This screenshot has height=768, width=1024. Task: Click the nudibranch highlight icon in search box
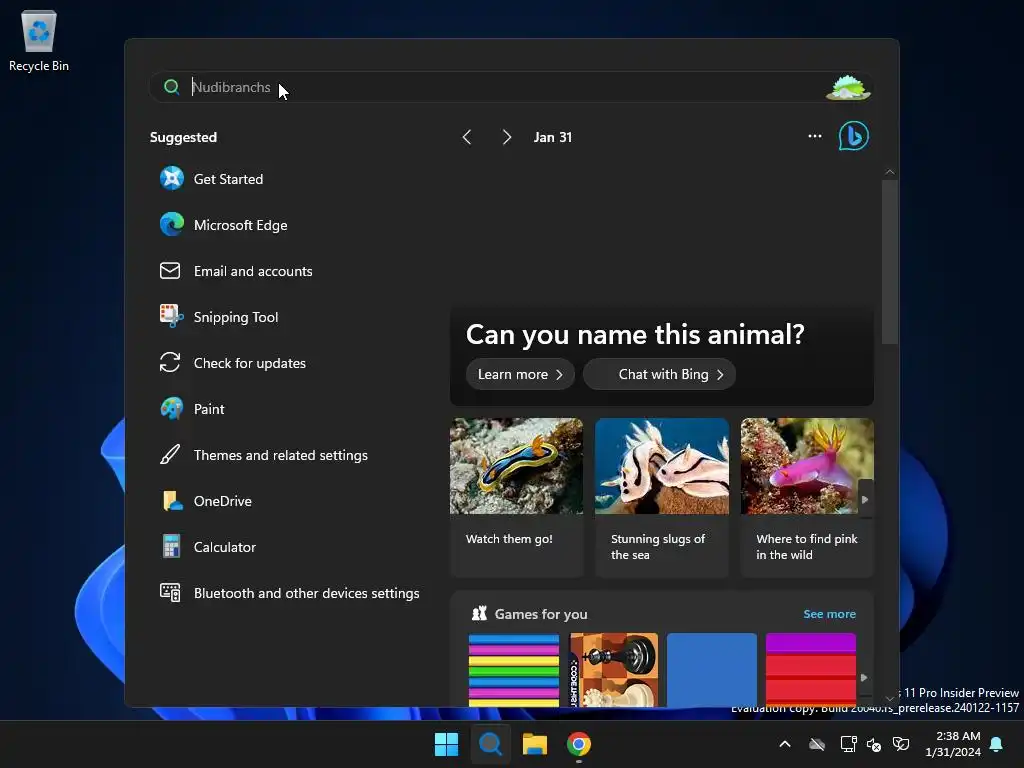[x=848, y=87]
